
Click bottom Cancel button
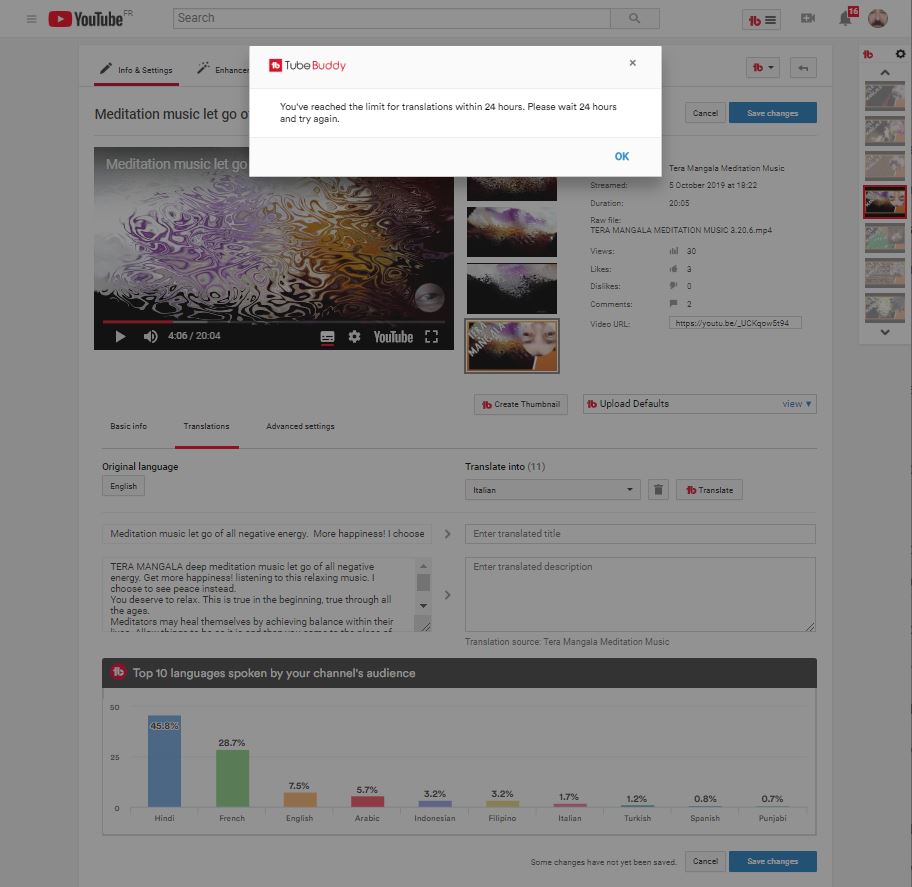705,861
